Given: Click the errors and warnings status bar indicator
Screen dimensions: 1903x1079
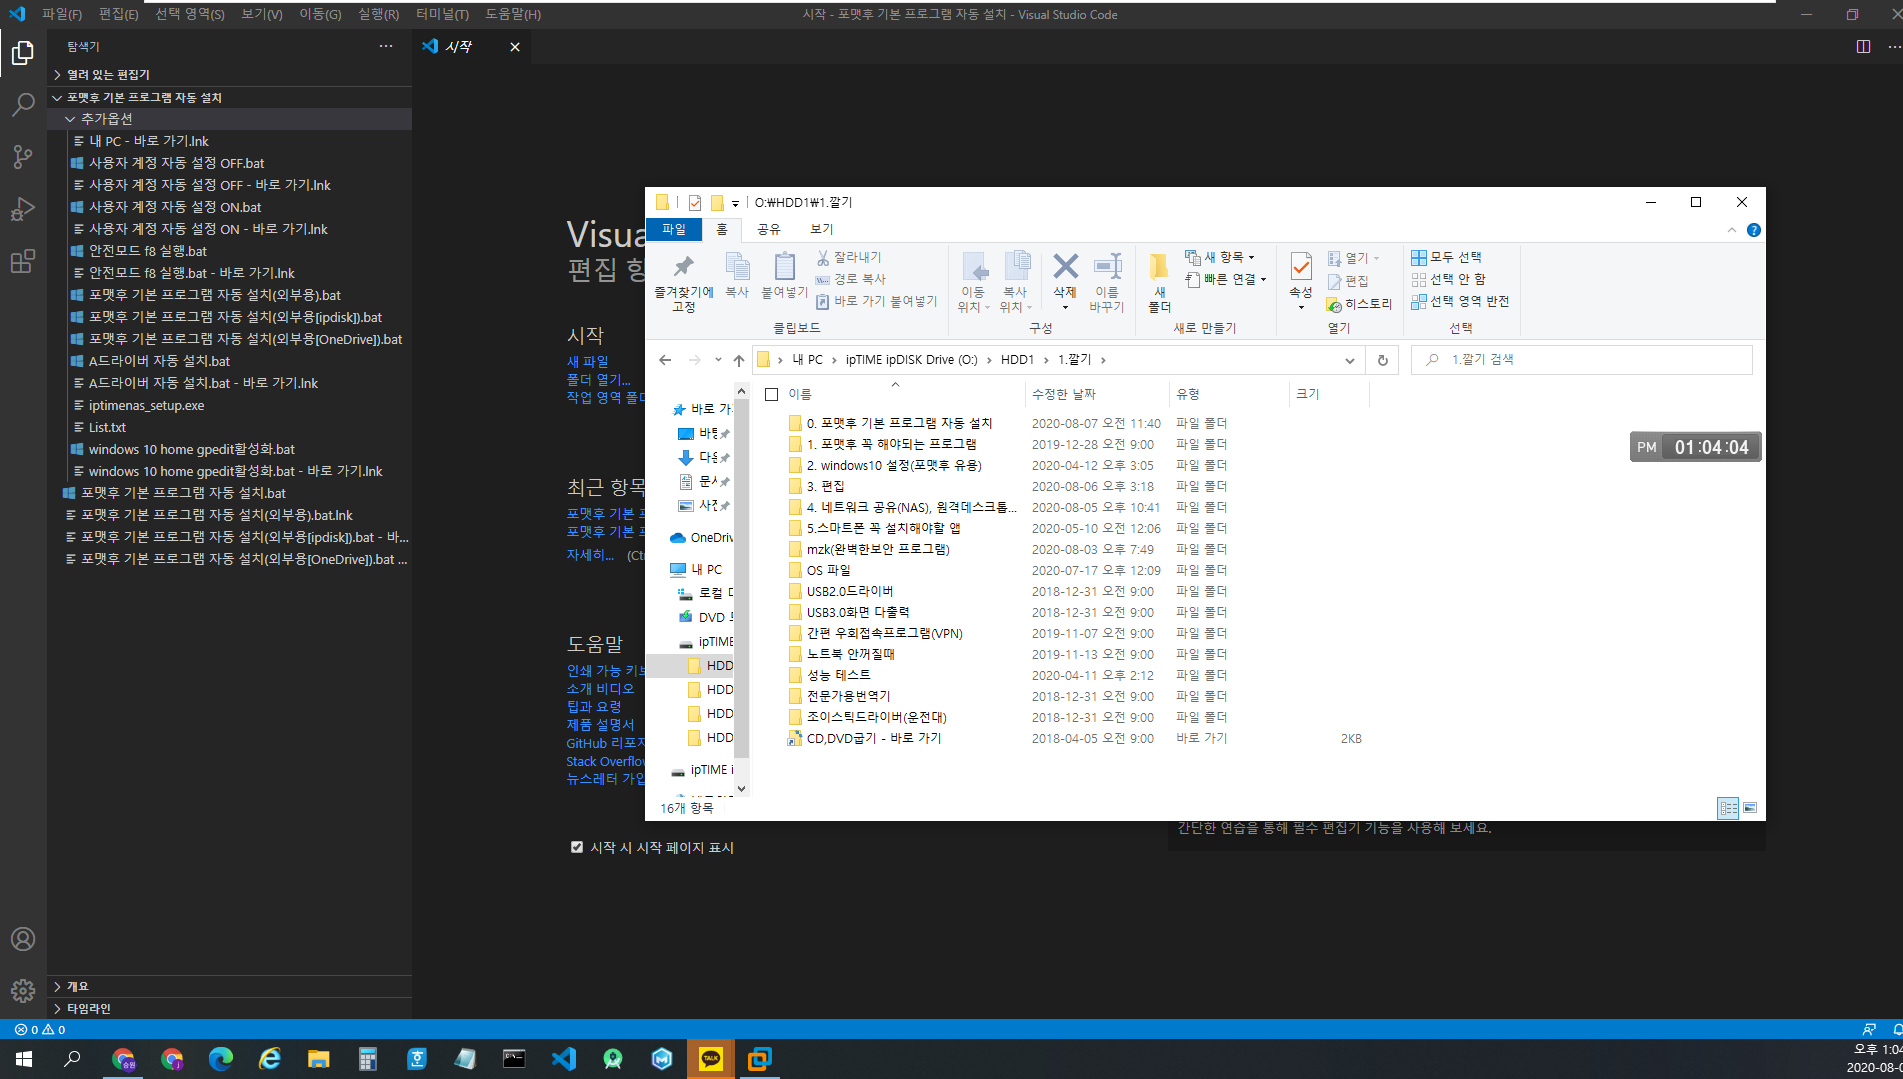Looking at the screenshot, I should pyautogui.click(x=40, y=1029).
